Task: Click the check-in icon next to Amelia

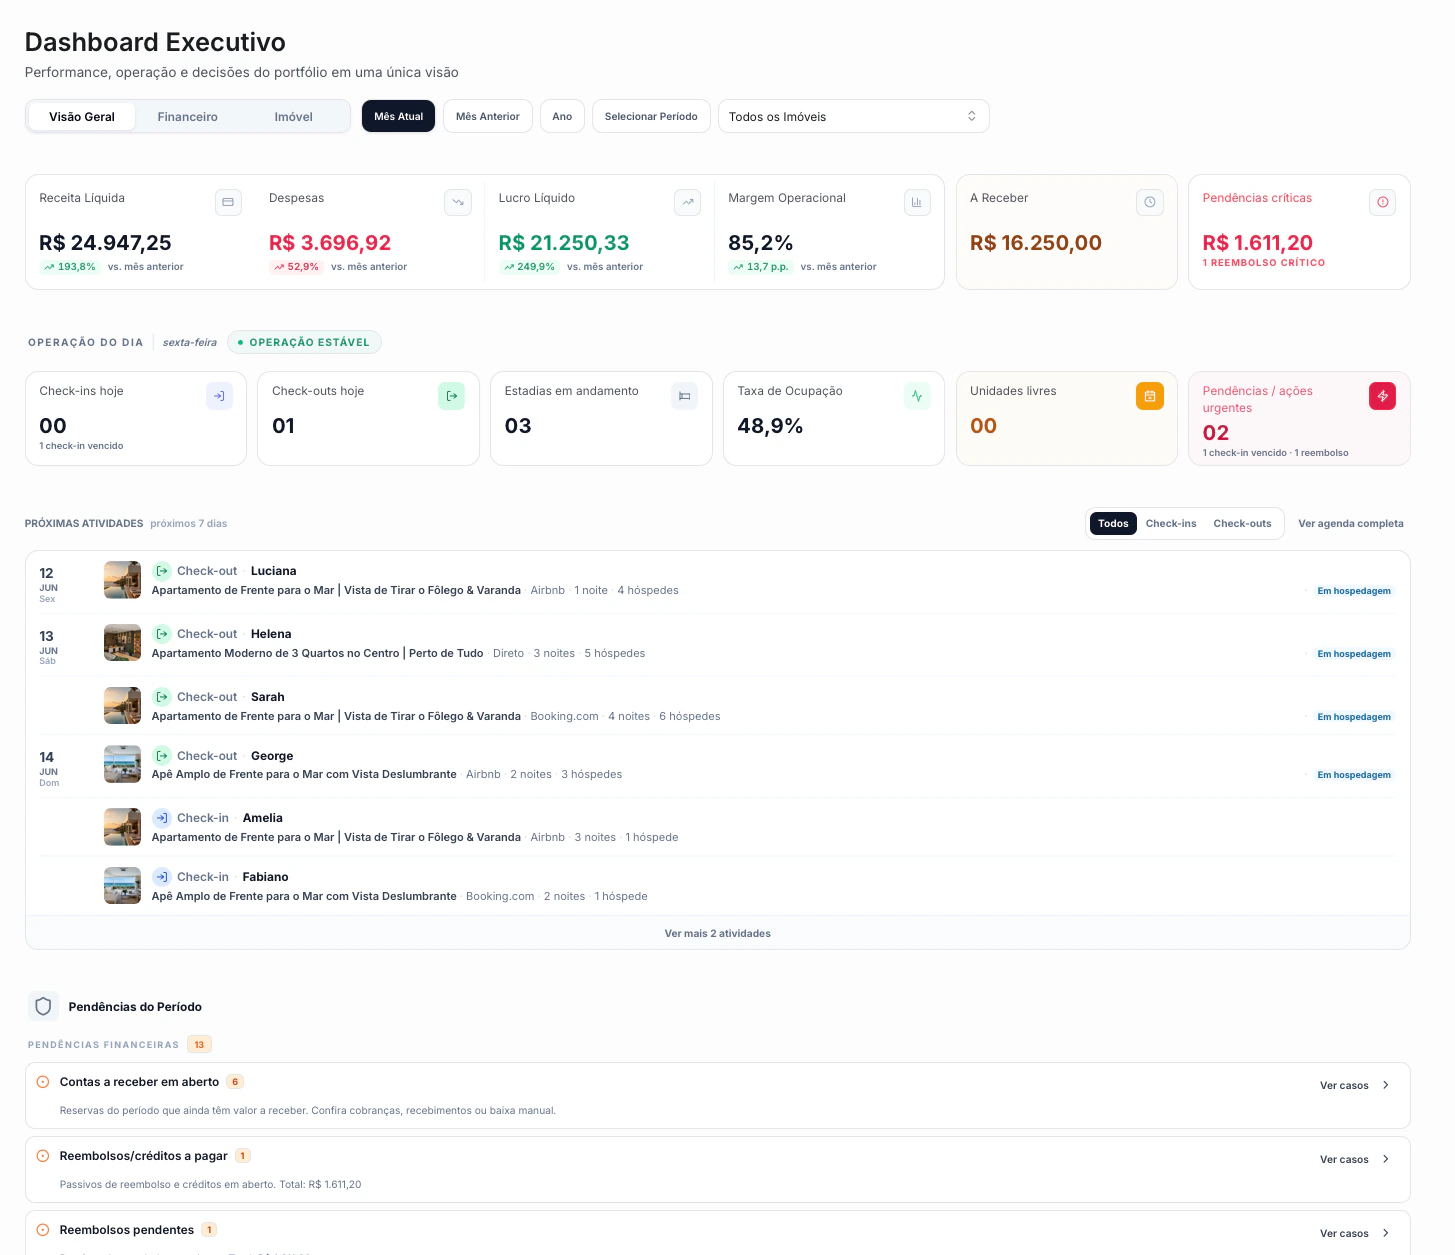Action: click(x=161, y=818)
